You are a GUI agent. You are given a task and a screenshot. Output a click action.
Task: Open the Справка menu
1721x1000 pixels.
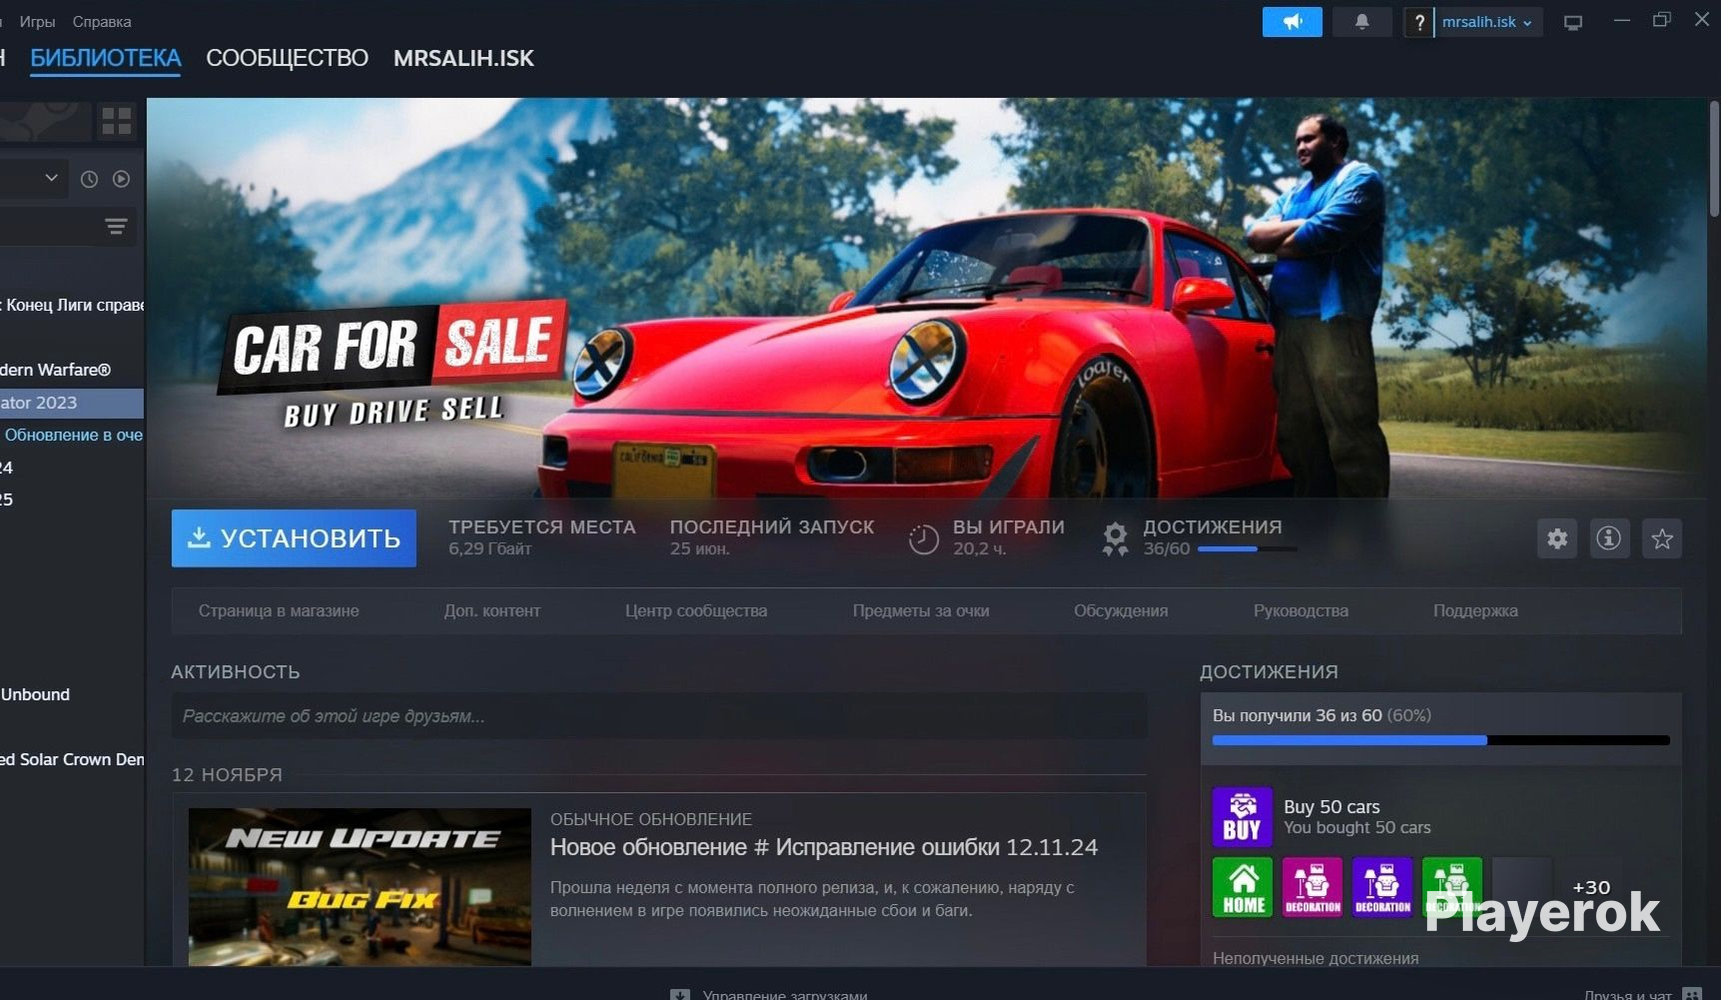point(101,21)
